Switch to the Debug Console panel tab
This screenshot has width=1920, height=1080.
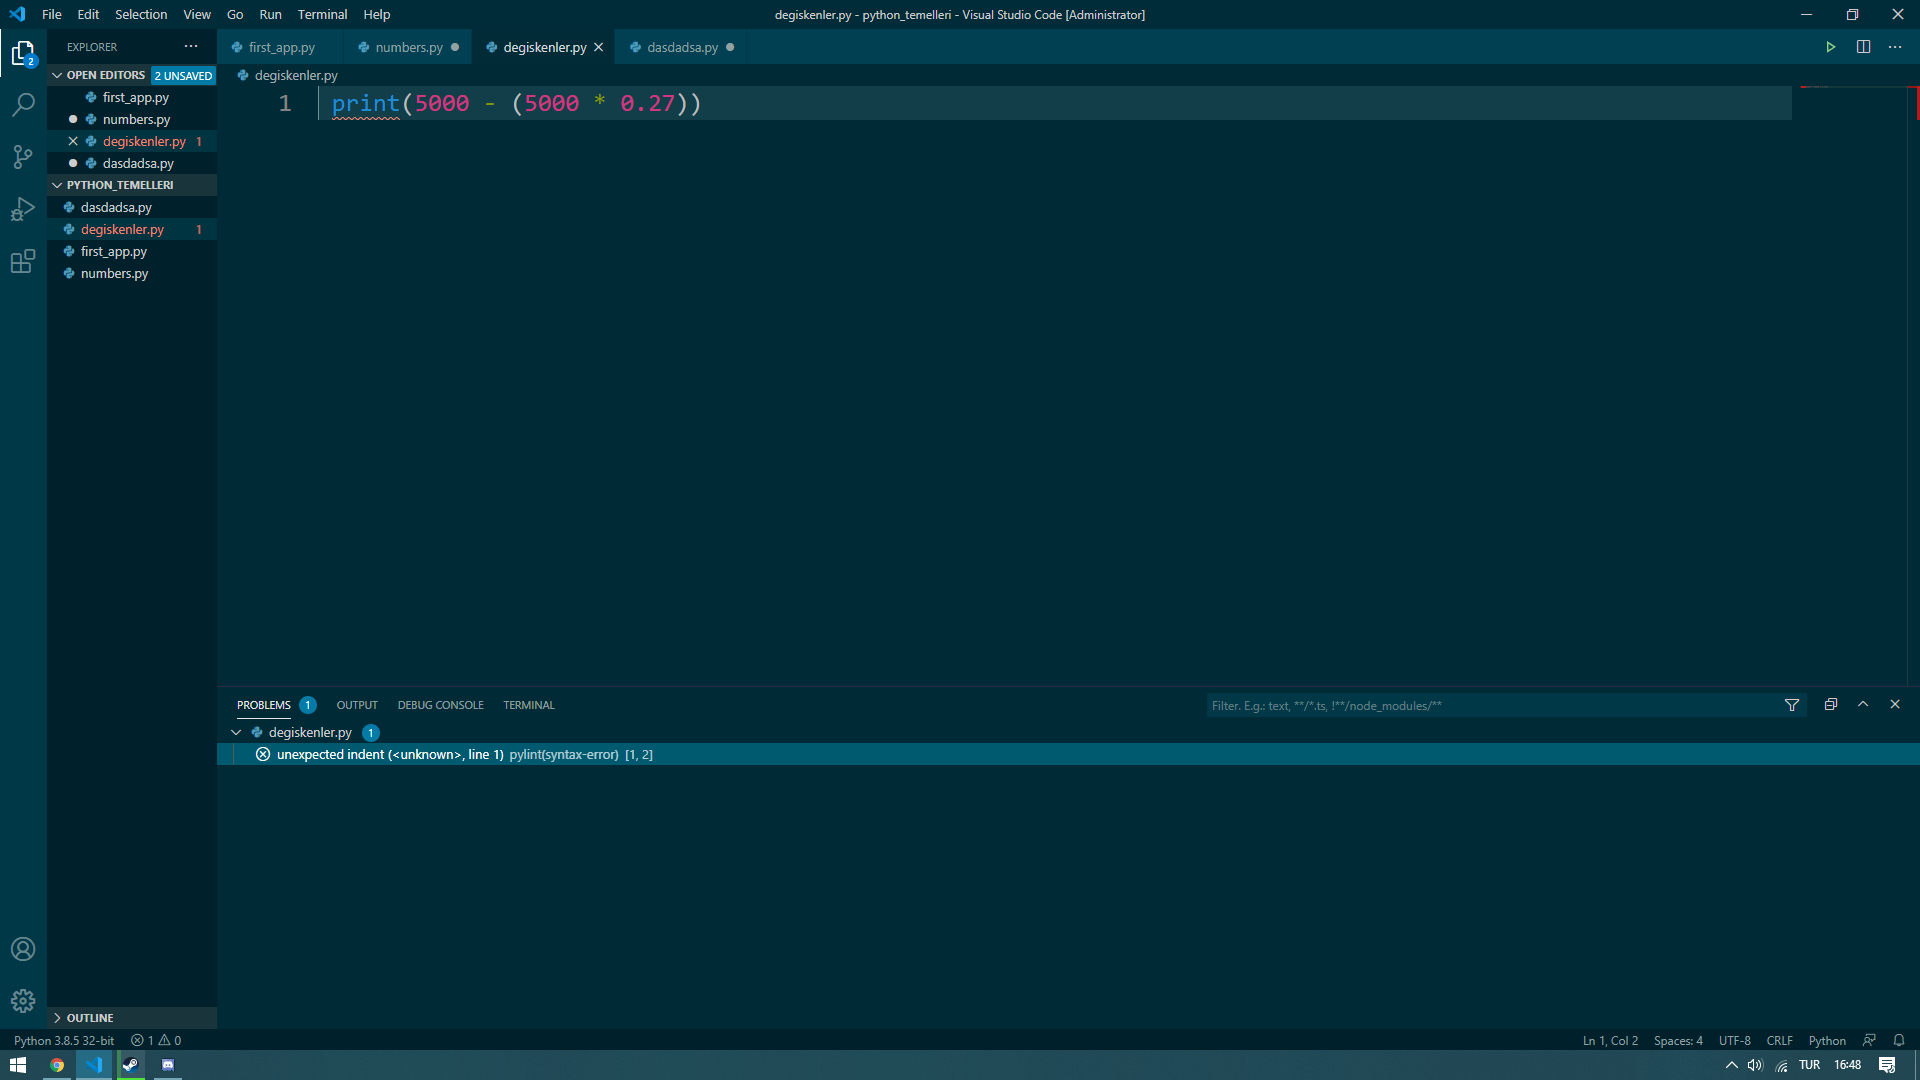tap(440, 705)
